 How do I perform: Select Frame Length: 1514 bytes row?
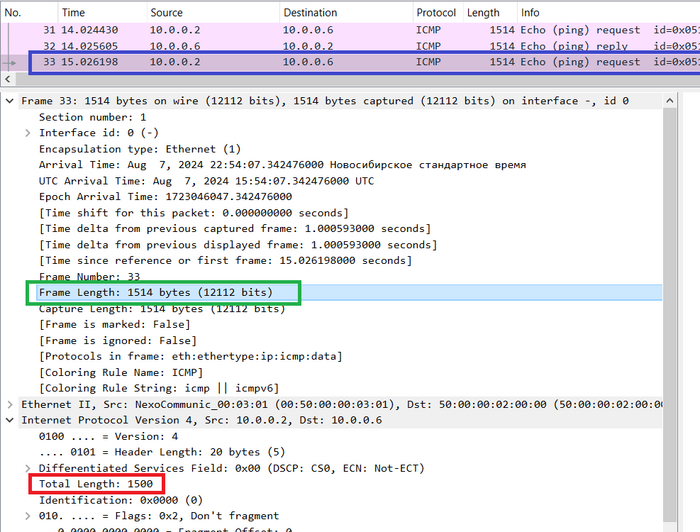tap(155, 293)
